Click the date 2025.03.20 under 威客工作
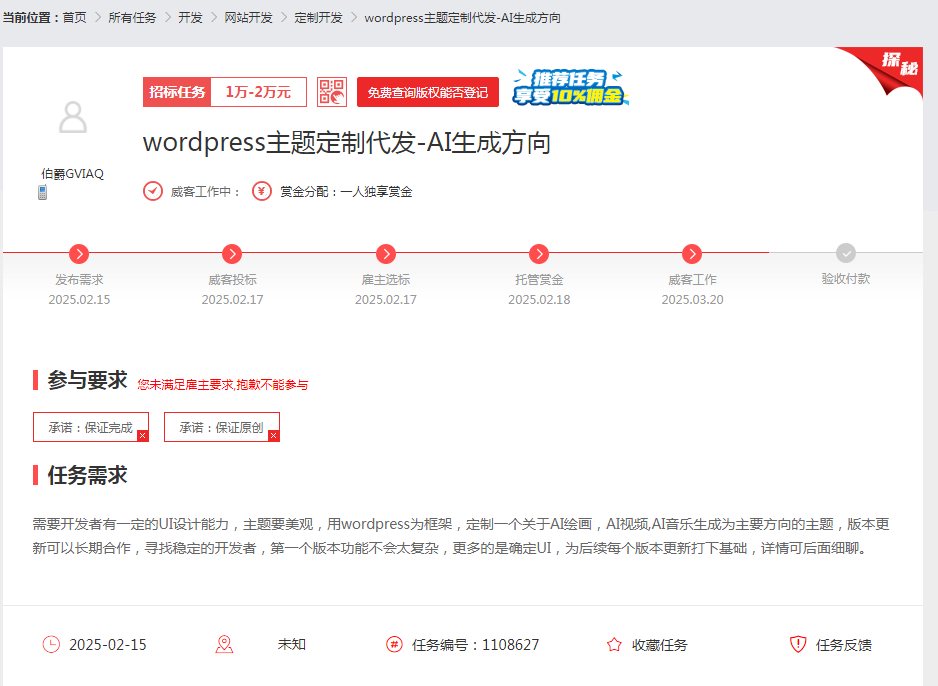The image size is (938, 686). [x=692, y=300]
